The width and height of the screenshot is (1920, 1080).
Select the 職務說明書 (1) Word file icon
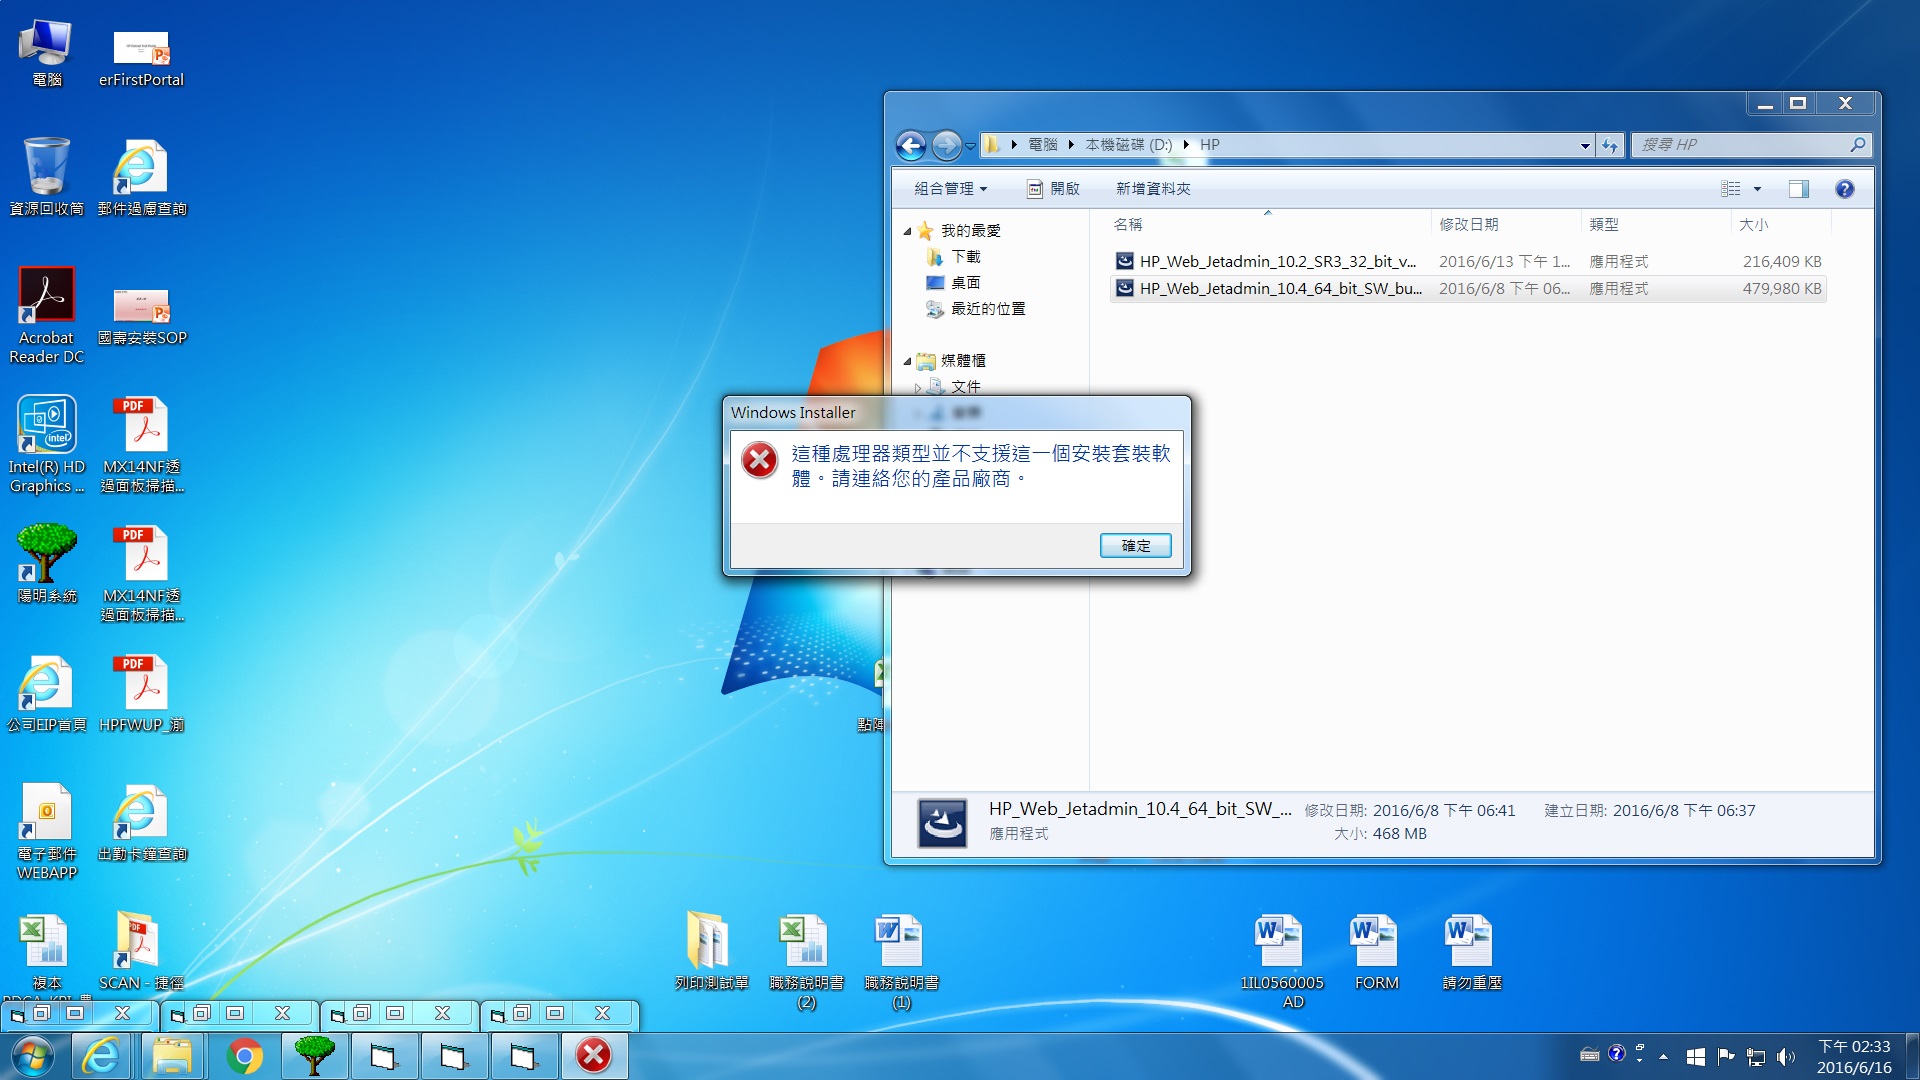(901, 960)
